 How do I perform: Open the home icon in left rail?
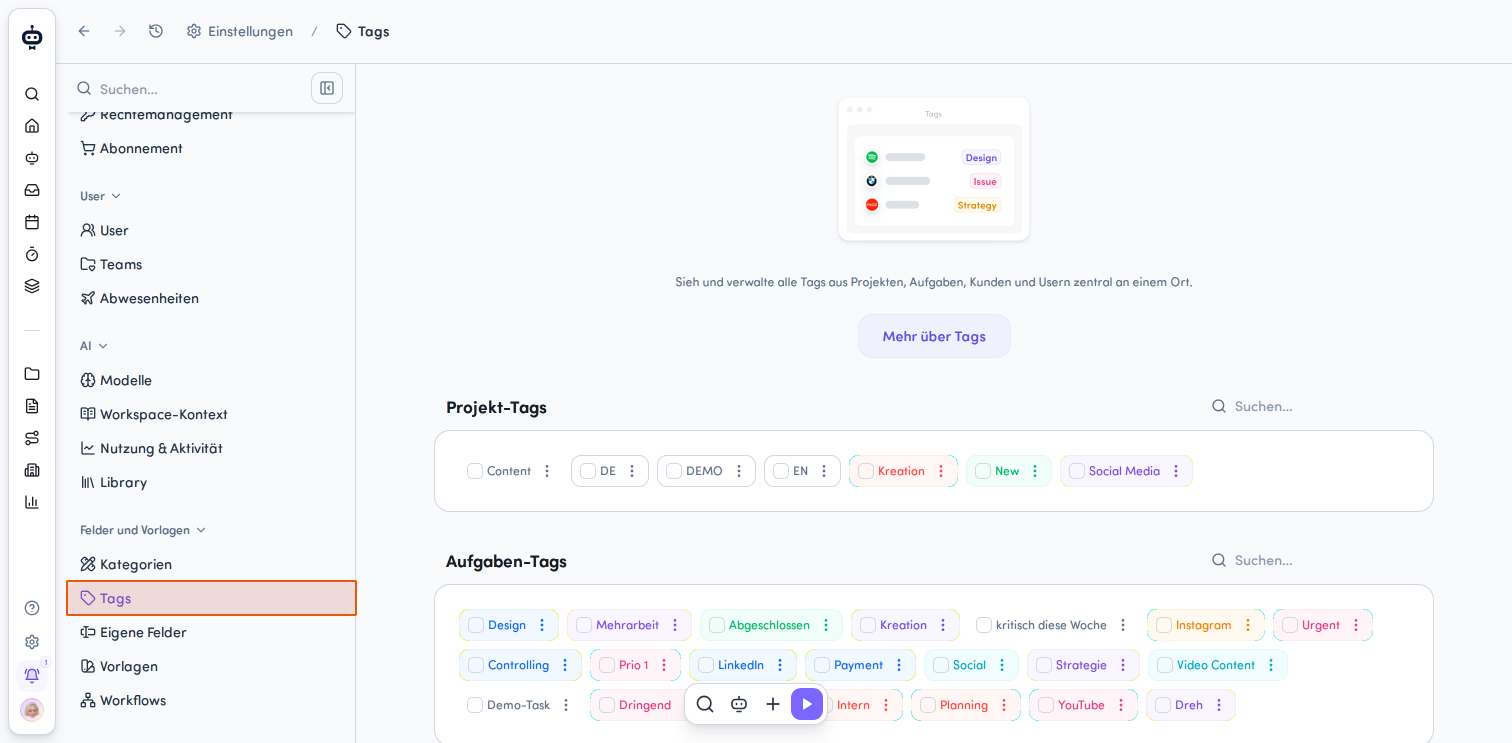(x=32, y=126)
